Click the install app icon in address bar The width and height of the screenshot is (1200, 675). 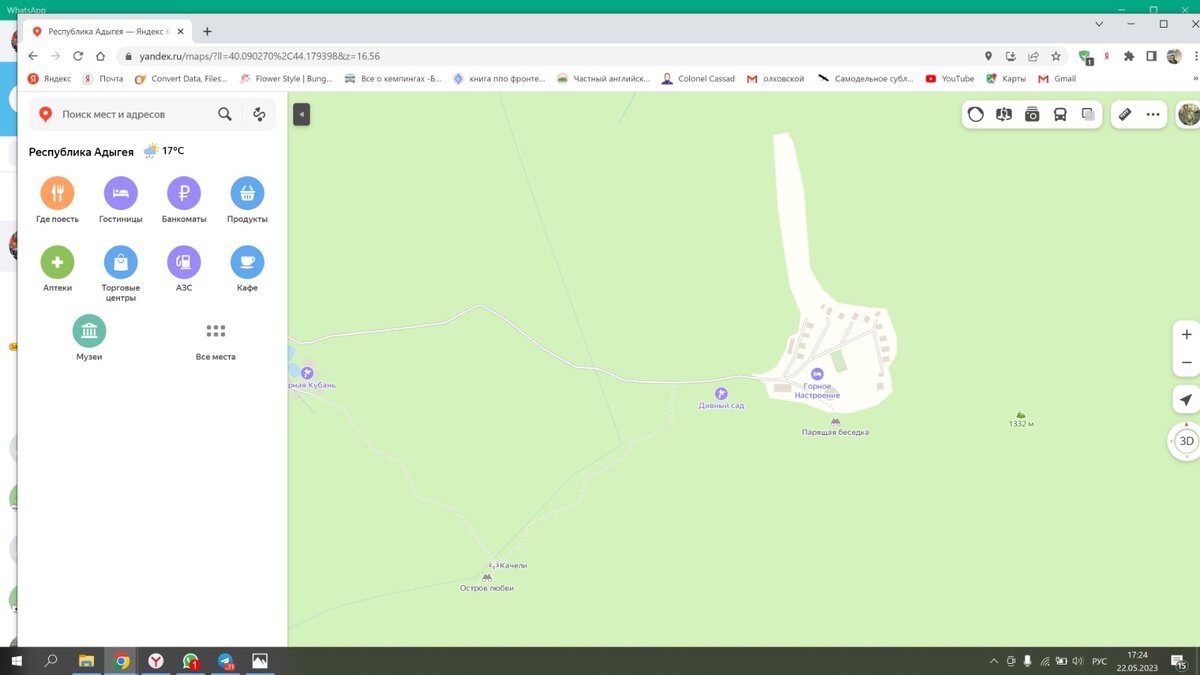tap(1011, 56)
